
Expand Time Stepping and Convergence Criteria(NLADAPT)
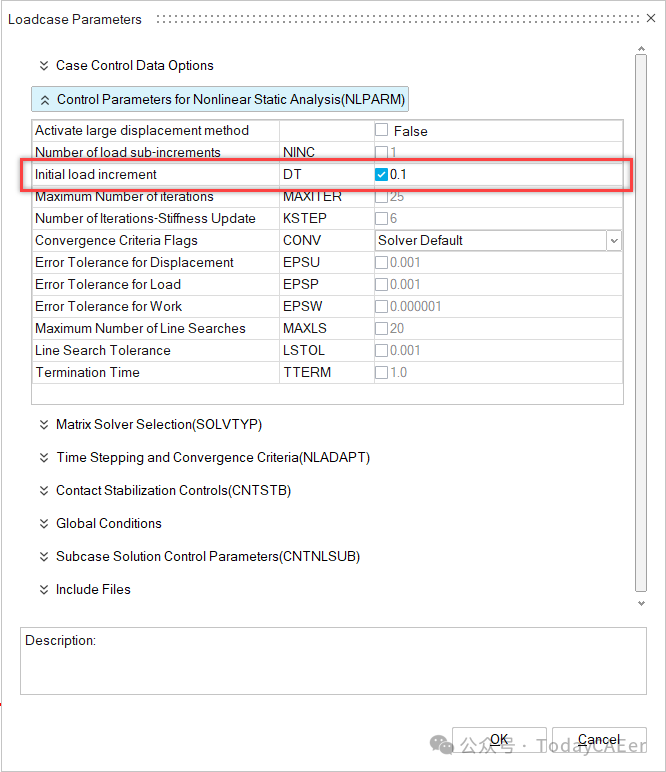click(x=204, y=457)
